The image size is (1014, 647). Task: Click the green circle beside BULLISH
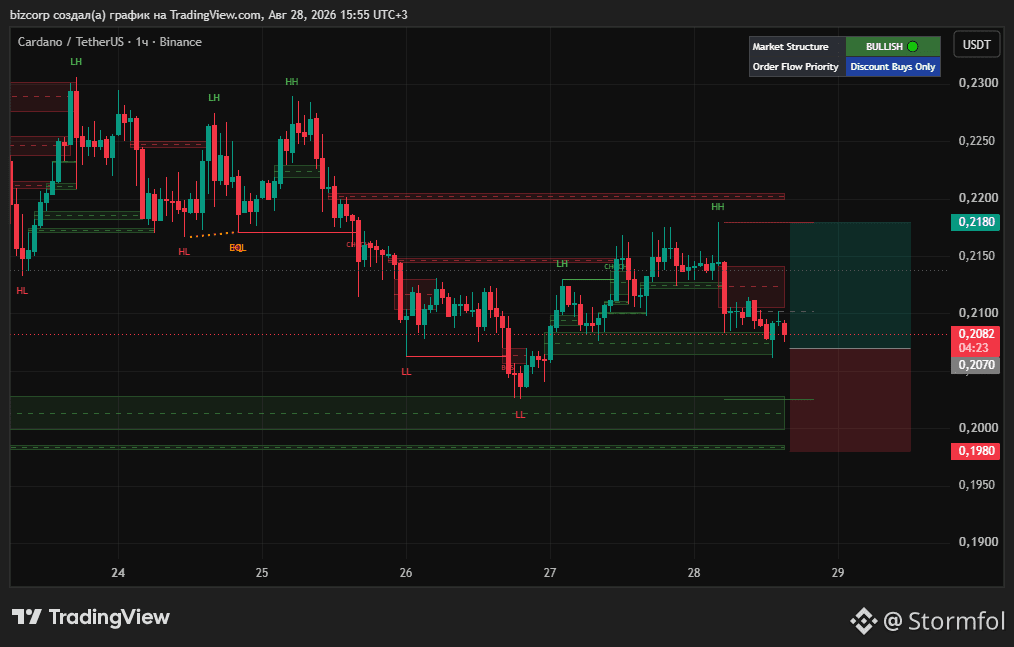[912, 47]
